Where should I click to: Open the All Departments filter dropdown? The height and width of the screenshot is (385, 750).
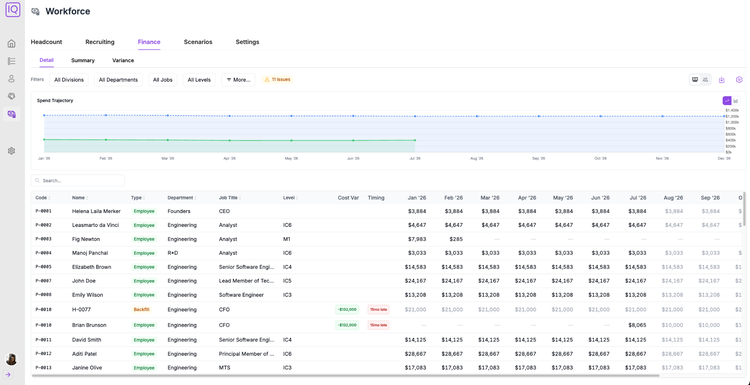[118, 80]
